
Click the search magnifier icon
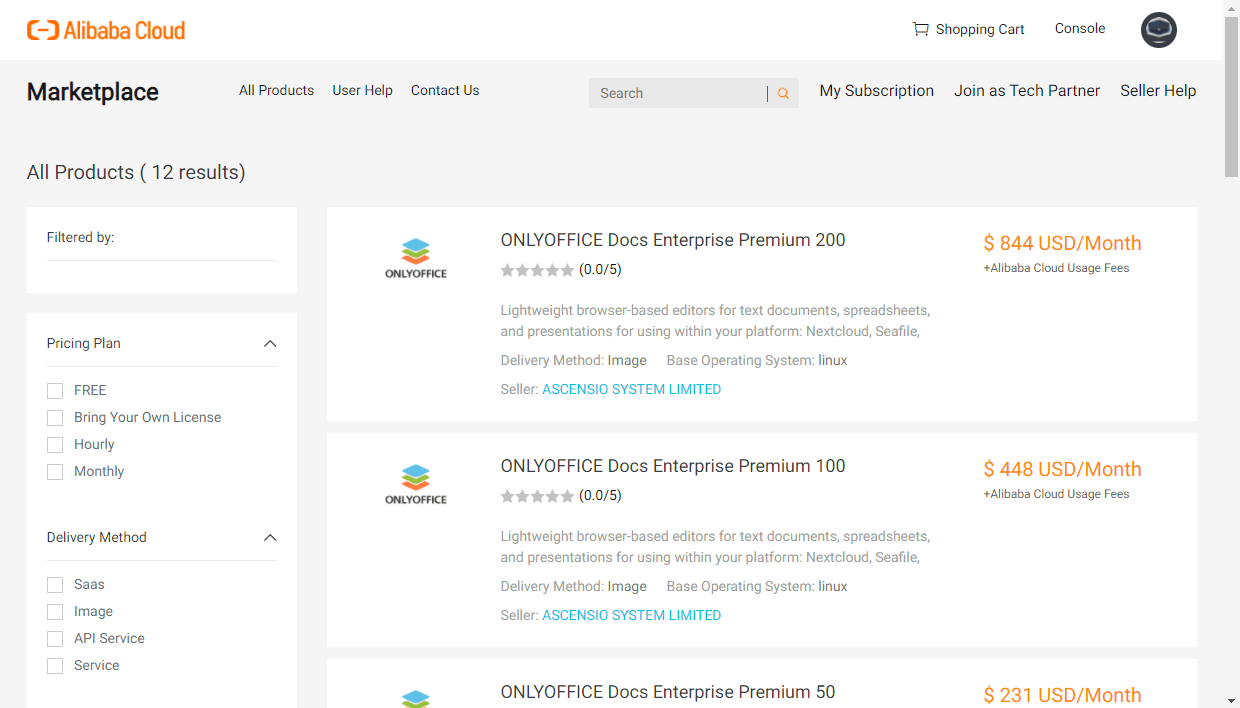782,92
